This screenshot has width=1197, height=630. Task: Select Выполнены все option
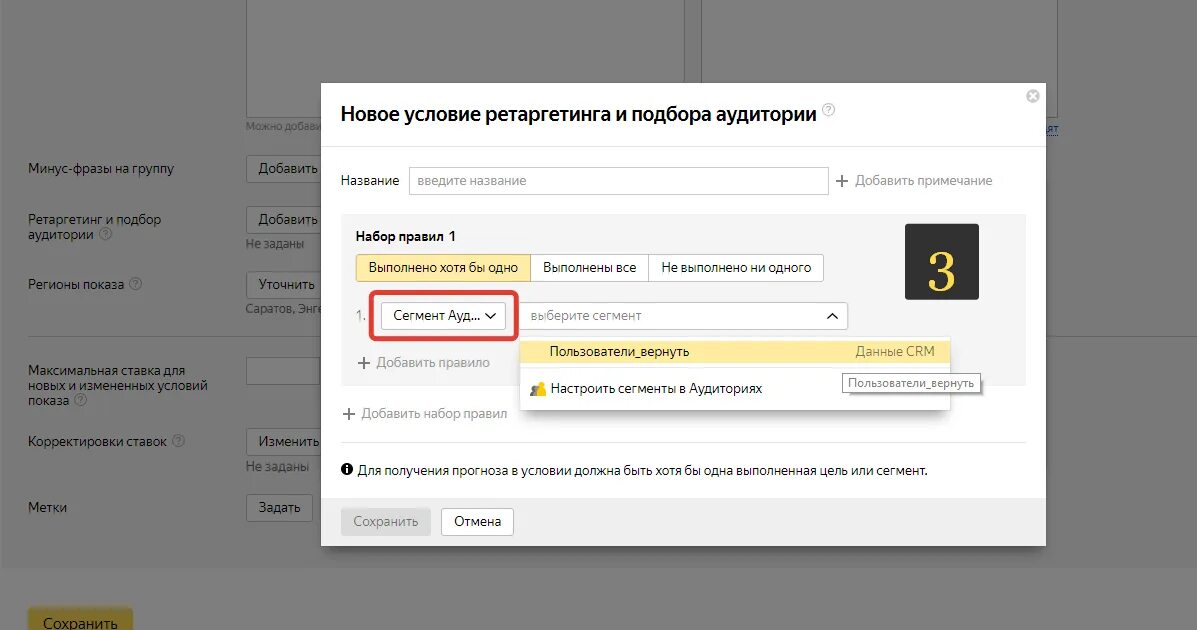pos(589,267)
